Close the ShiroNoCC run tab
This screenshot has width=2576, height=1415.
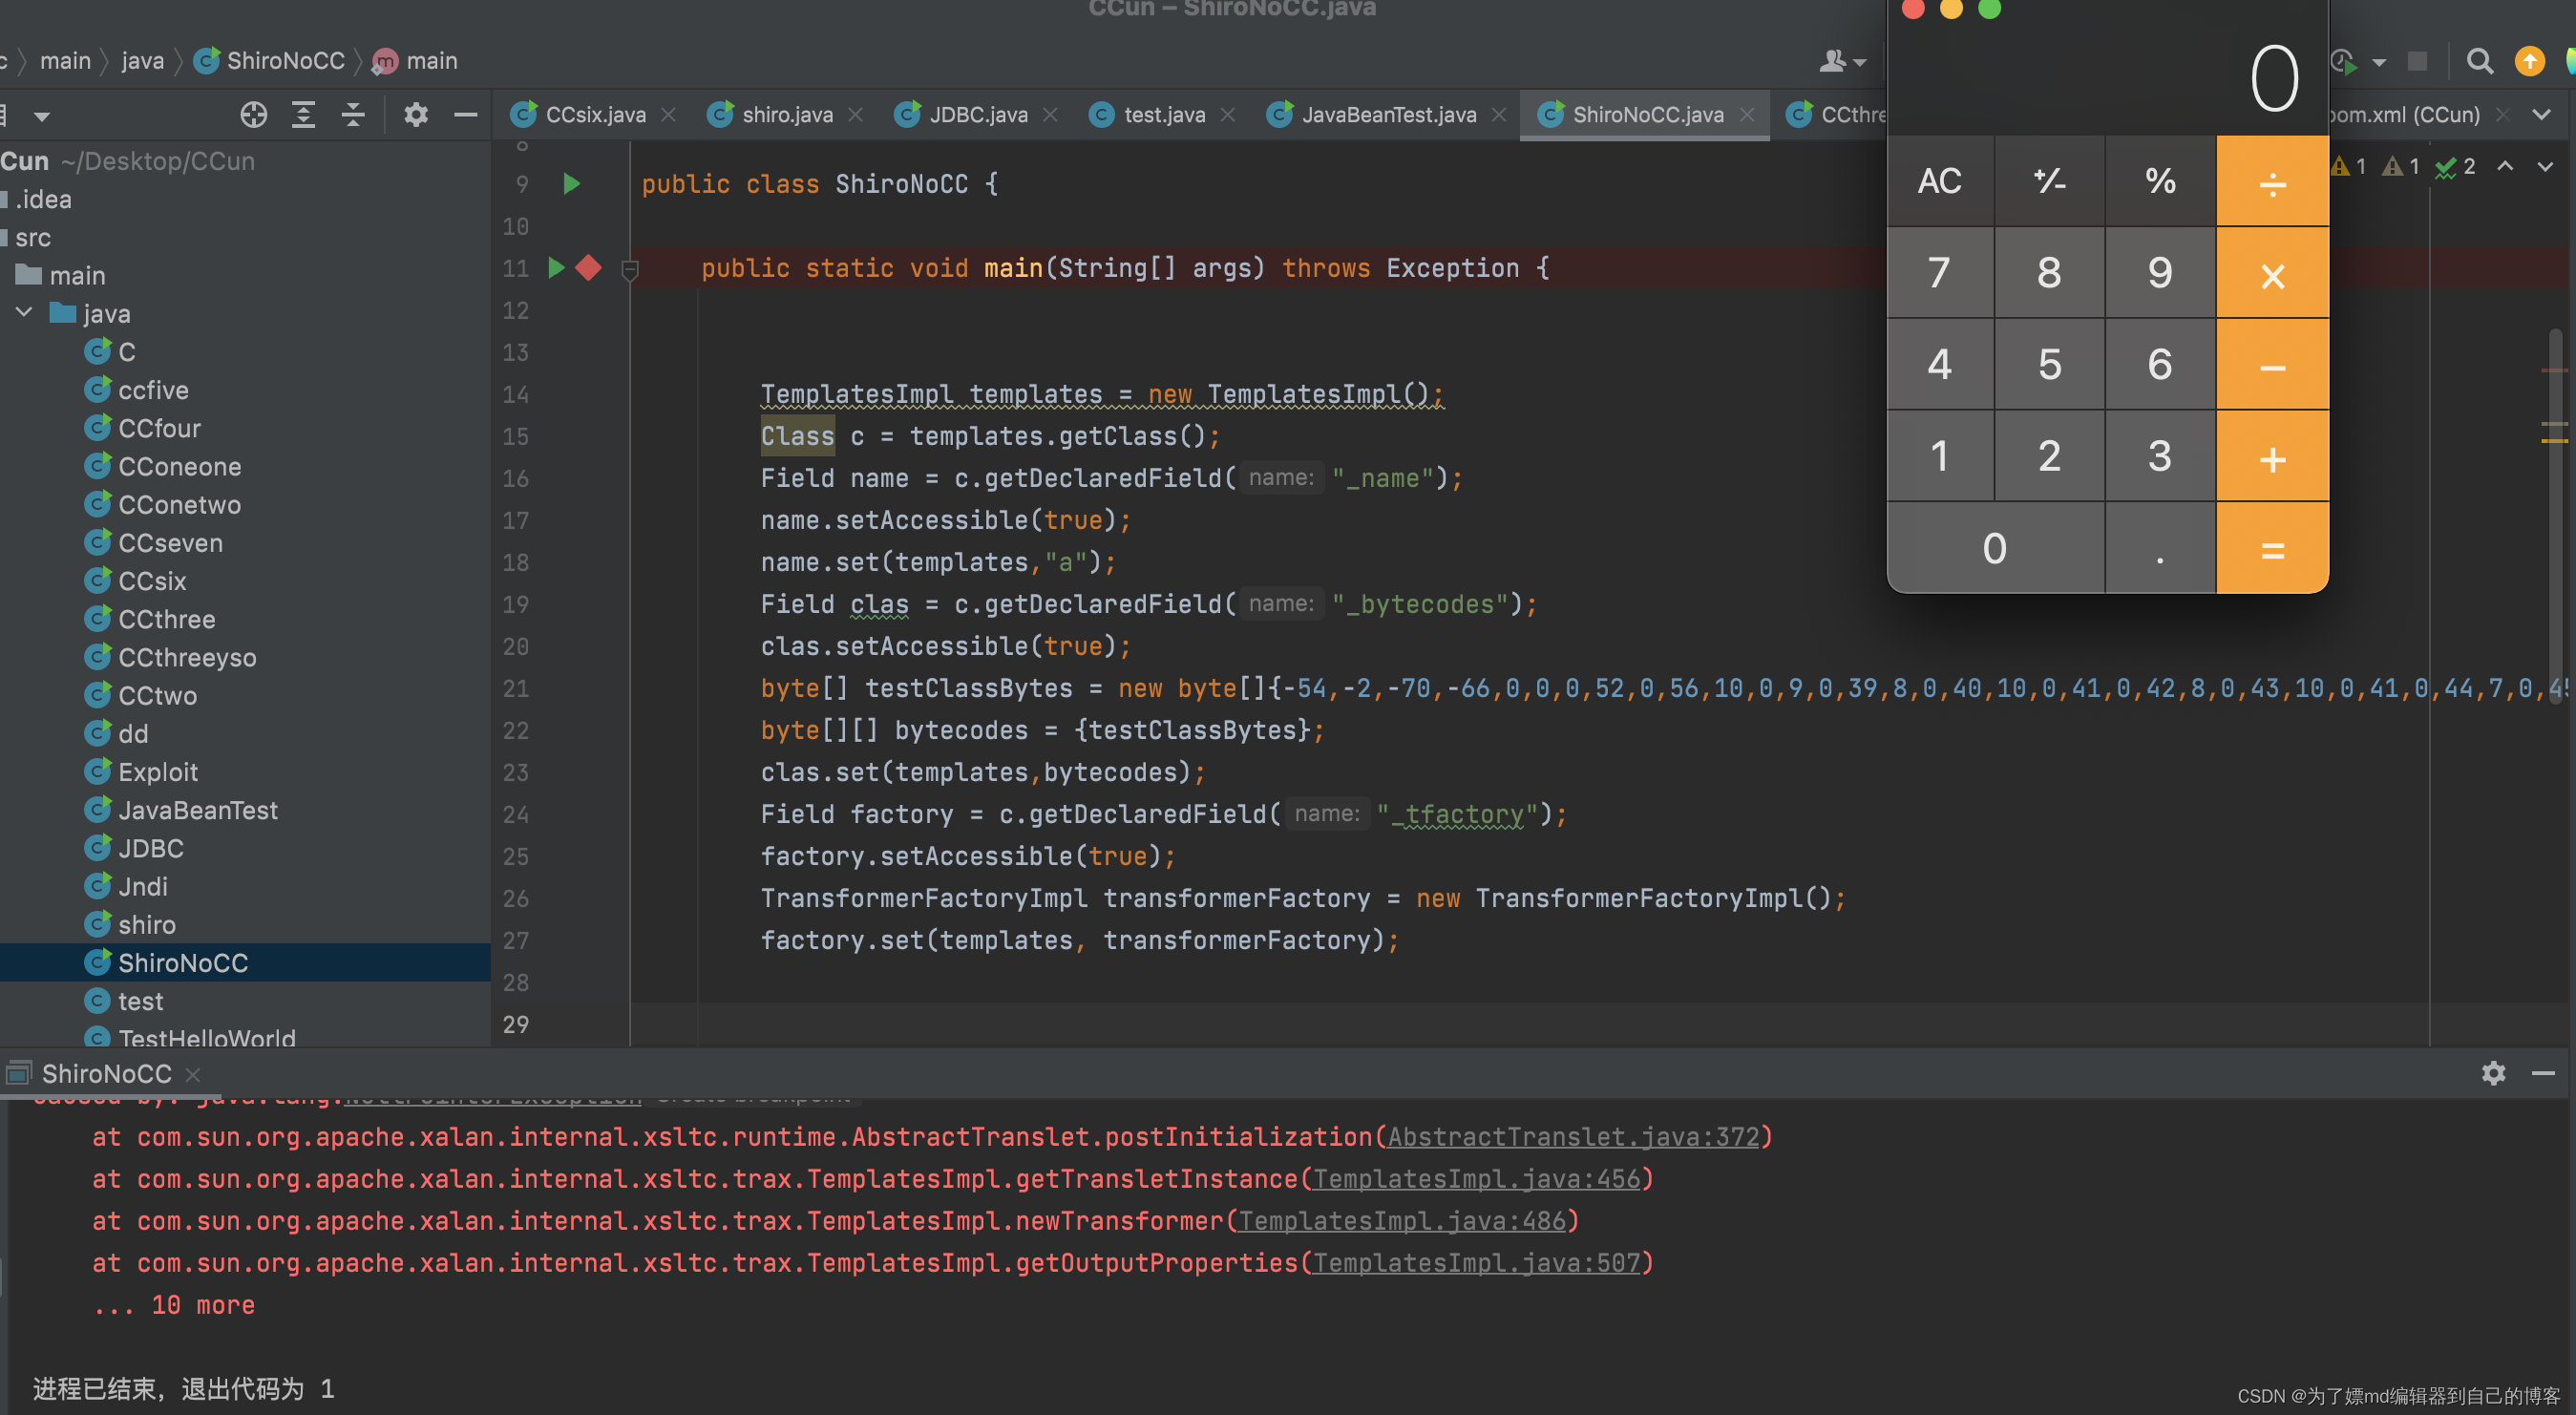tap(193, 1074)
